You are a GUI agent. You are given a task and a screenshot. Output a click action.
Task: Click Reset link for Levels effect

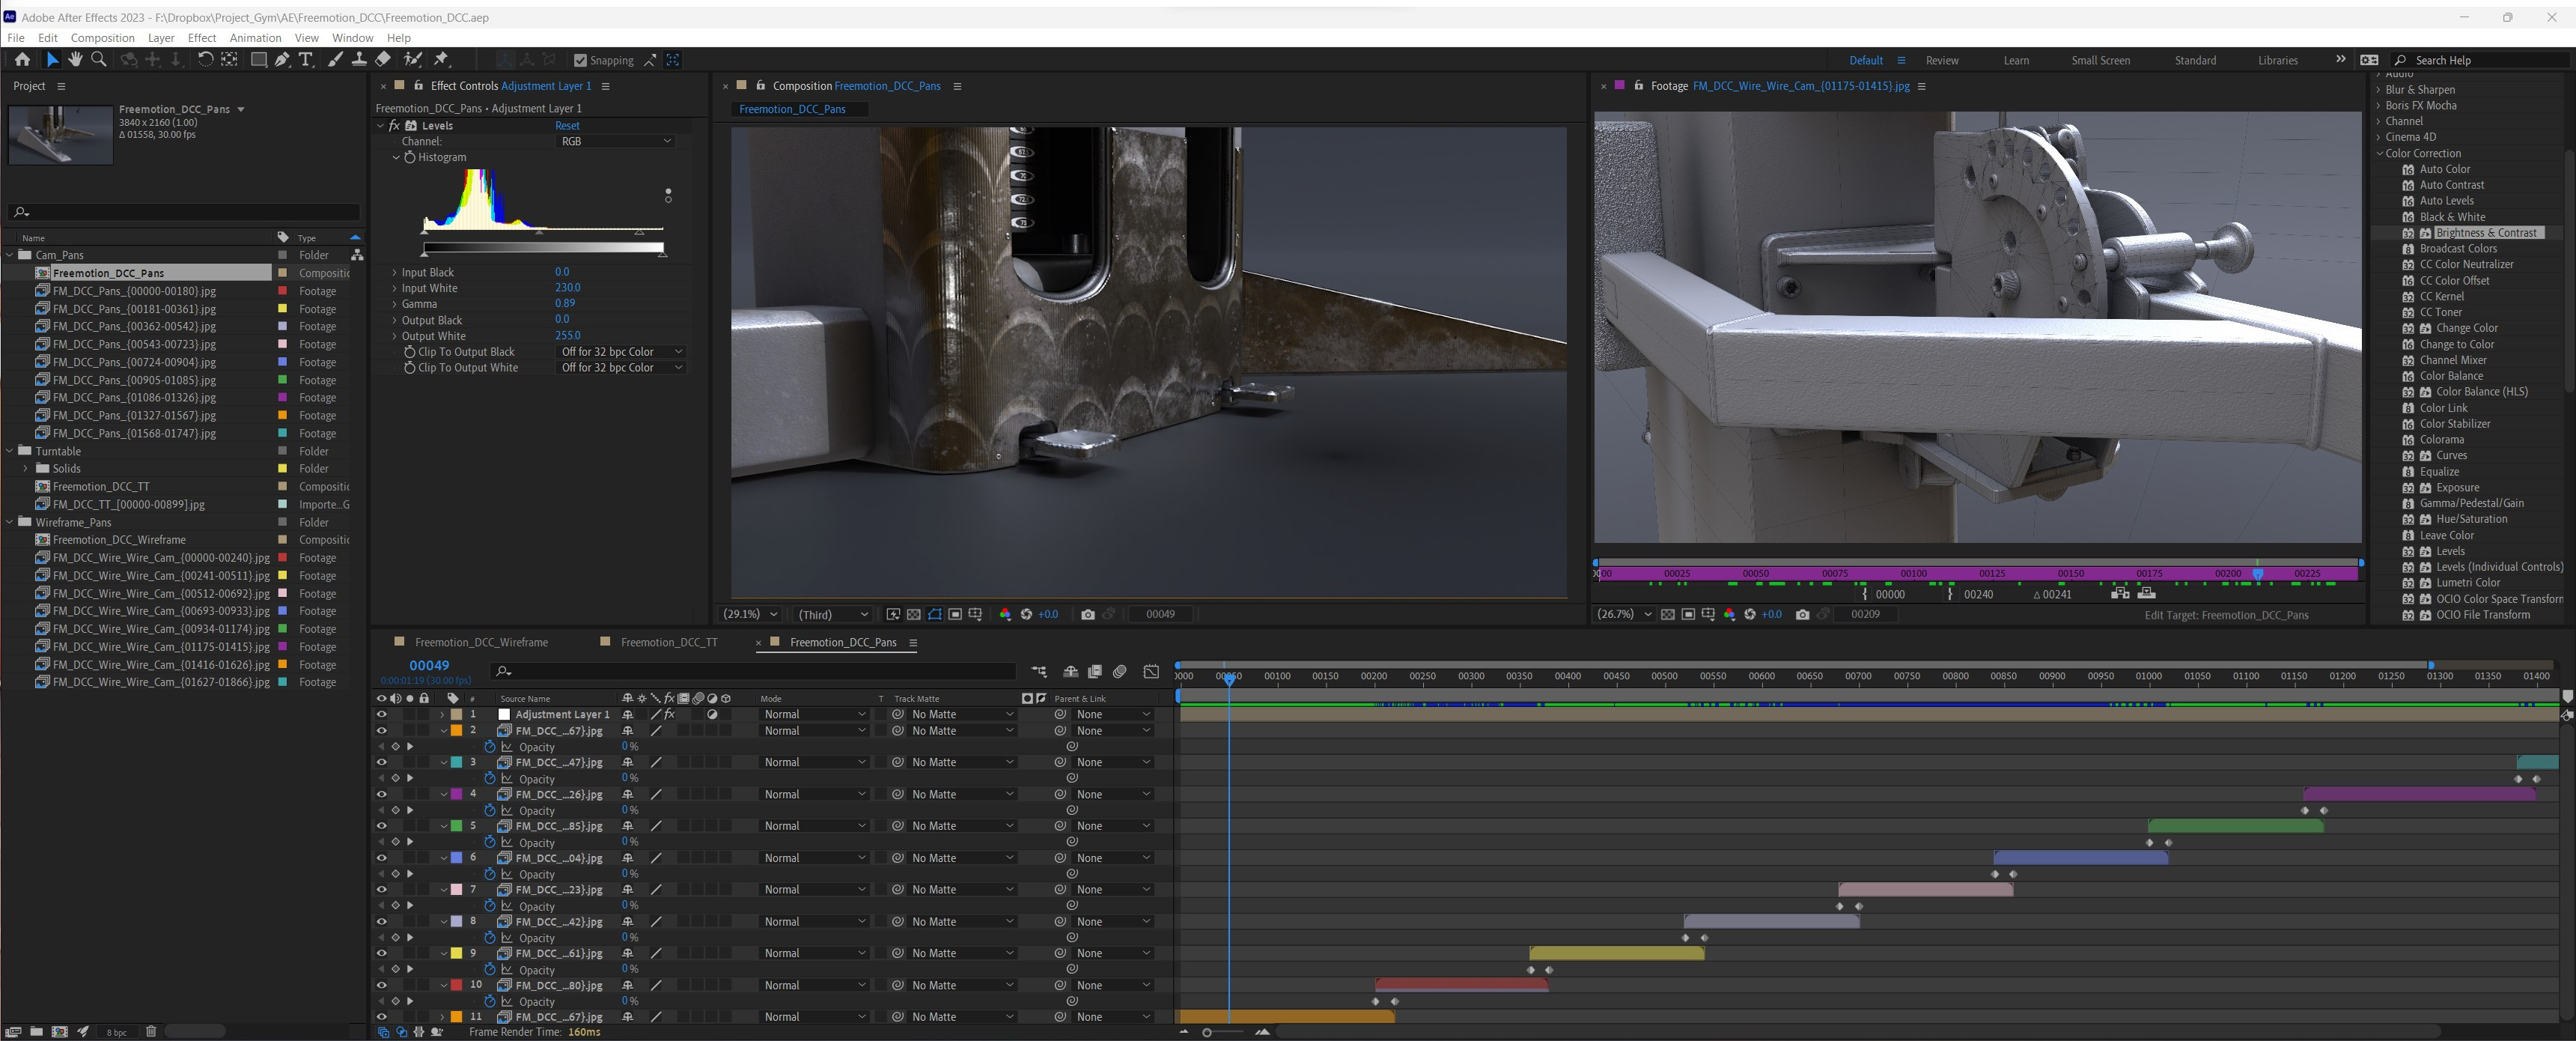tap(567, 125)
